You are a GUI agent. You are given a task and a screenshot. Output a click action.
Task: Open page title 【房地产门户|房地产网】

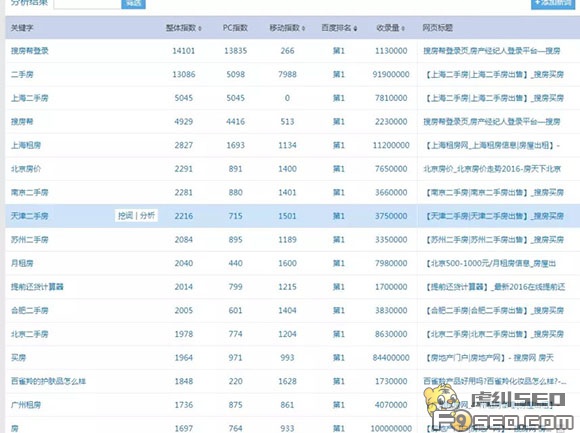[489, 358]
